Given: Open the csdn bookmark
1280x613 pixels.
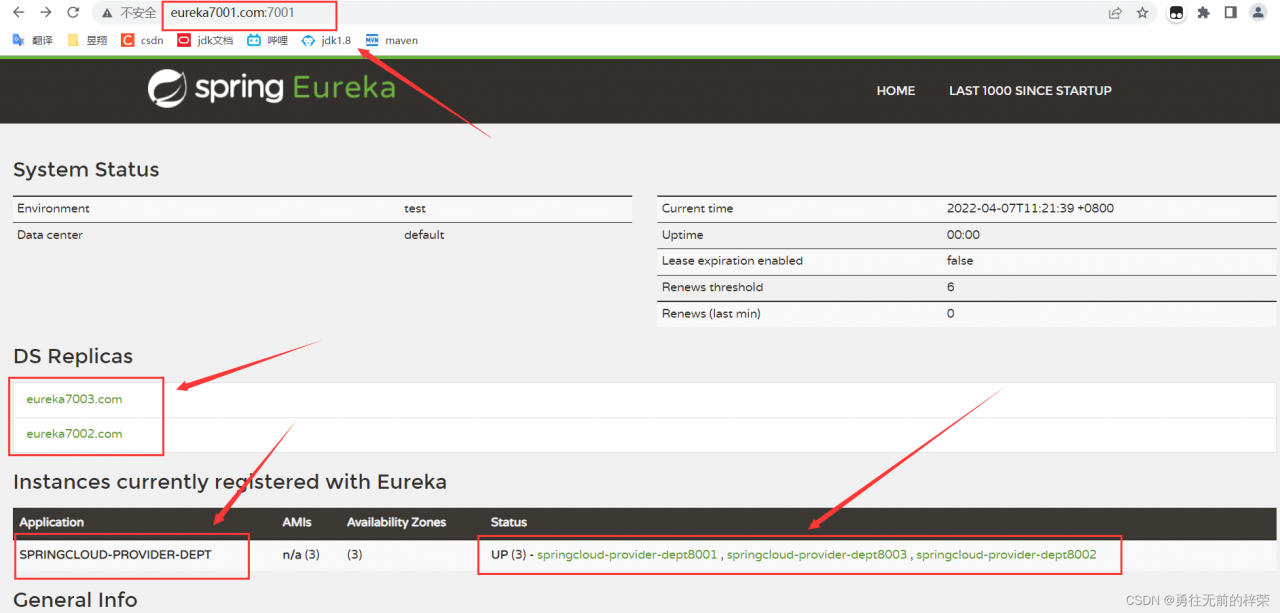Looking at the screenshot, I should click(x=142, y=41).
